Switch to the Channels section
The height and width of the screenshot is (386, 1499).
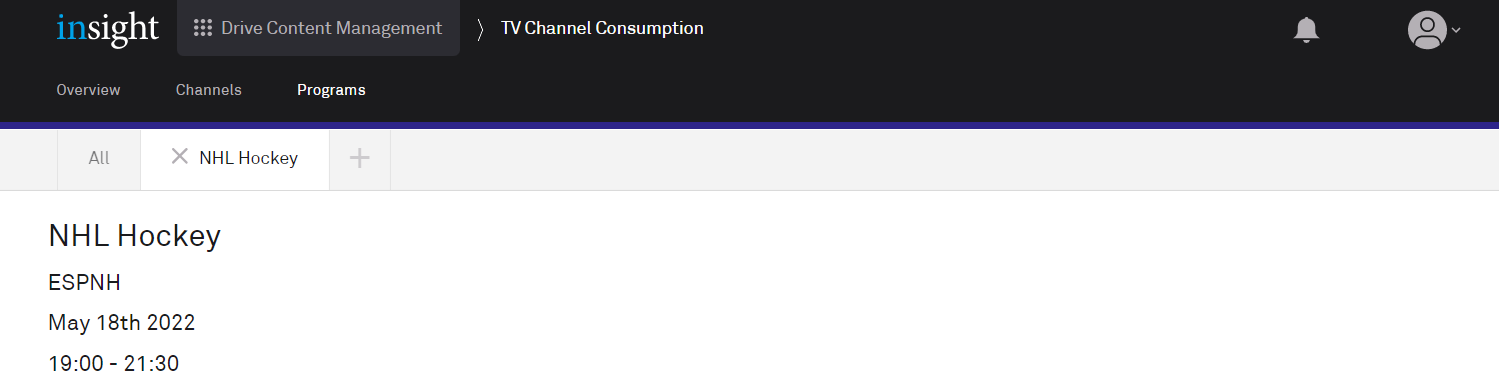click(x=209, y=90)
